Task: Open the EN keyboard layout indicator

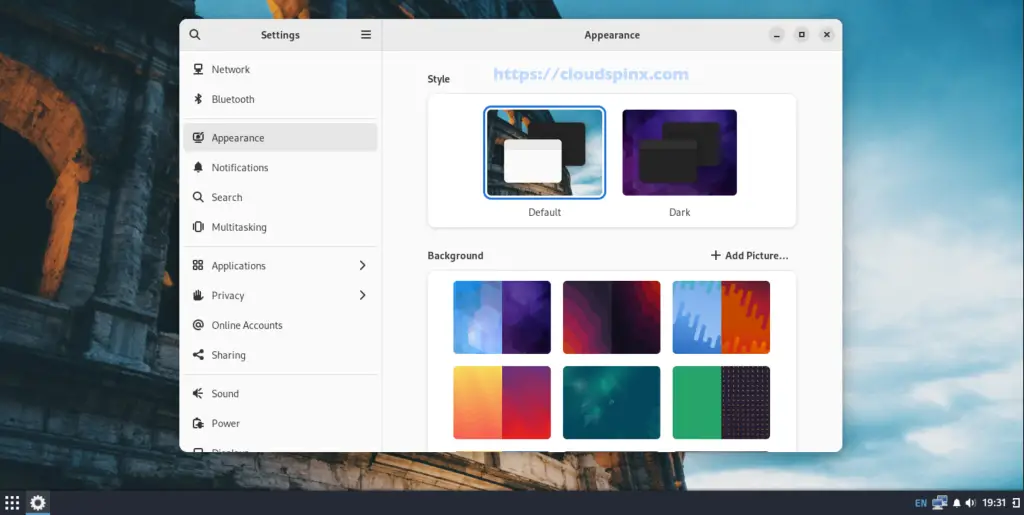Action: coord(920,503)
